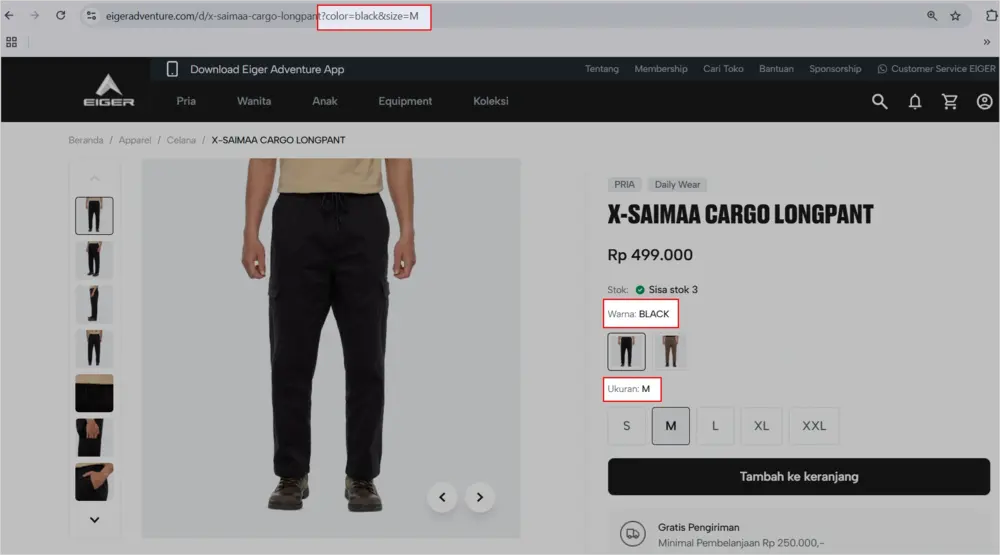Open the Cari Toko link
Image resolution: width=1000 pixels, height=555 pixels.
point(723,69)
